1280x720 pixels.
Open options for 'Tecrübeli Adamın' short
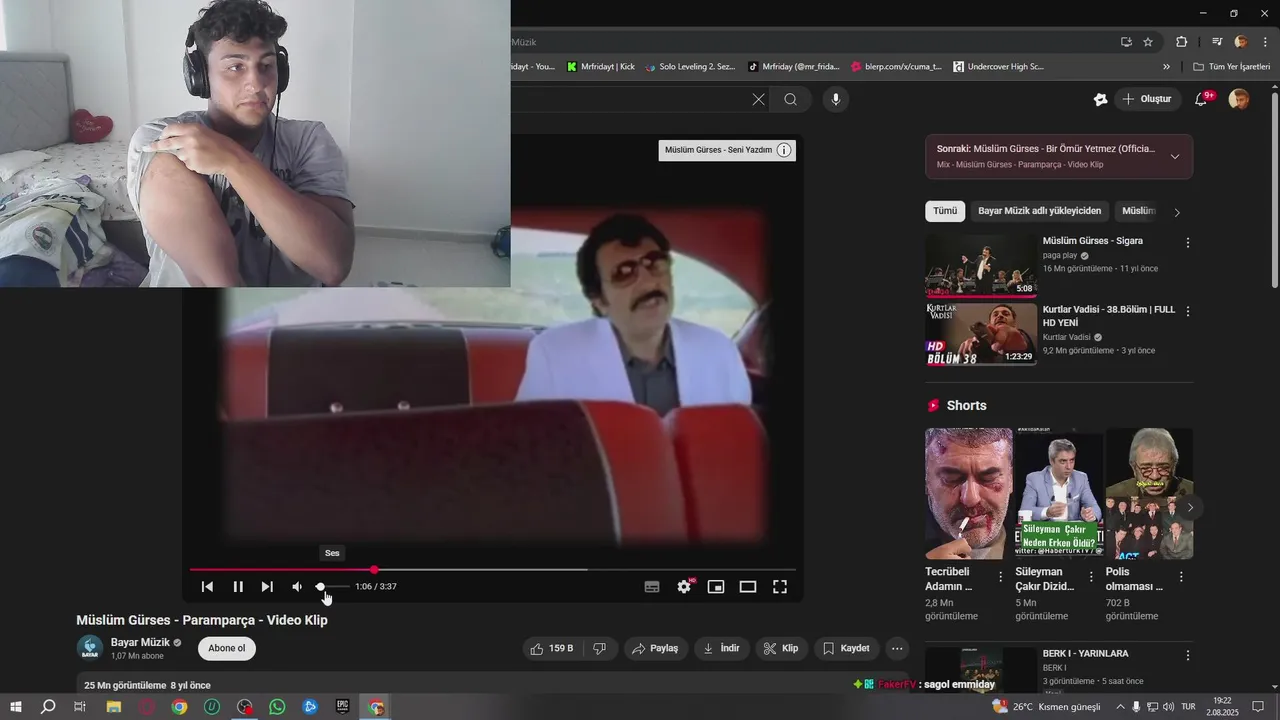coord(1000,577)
